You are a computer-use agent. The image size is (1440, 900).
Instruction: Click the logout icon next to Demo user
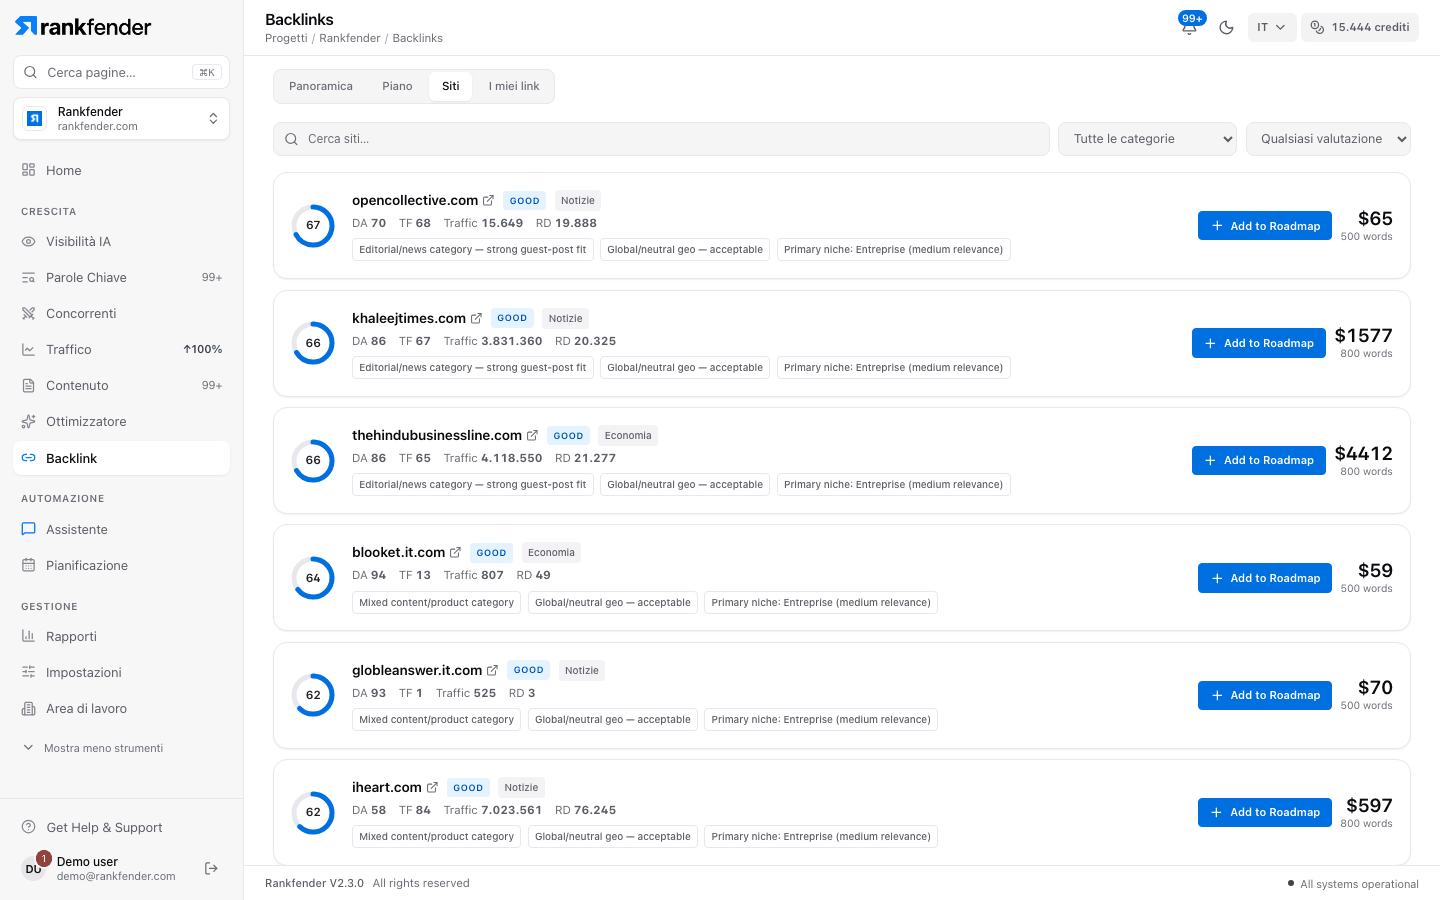tap(211, 868)
